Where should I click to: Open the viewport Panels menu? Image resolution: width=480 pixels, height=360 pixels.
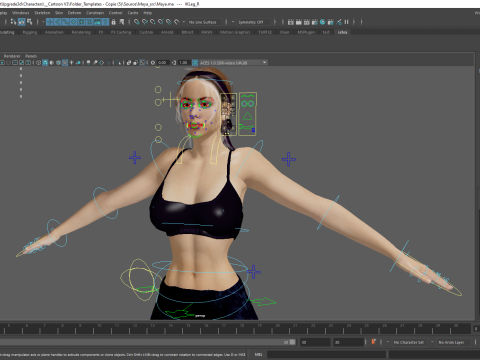[31, 56]
